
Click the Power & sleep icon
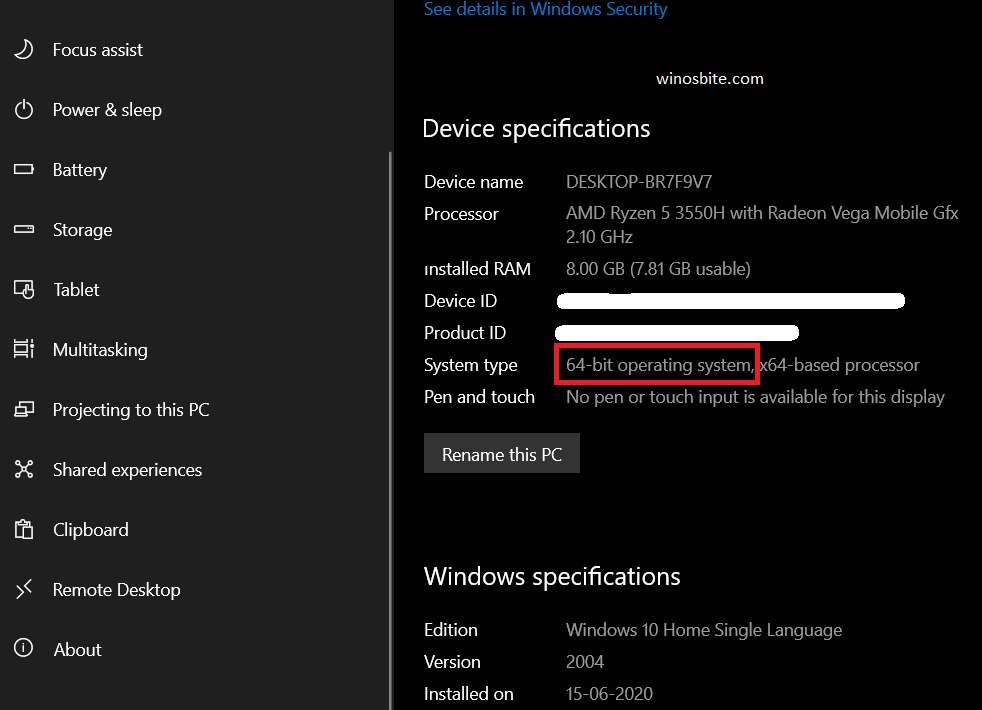pos(24,110)
